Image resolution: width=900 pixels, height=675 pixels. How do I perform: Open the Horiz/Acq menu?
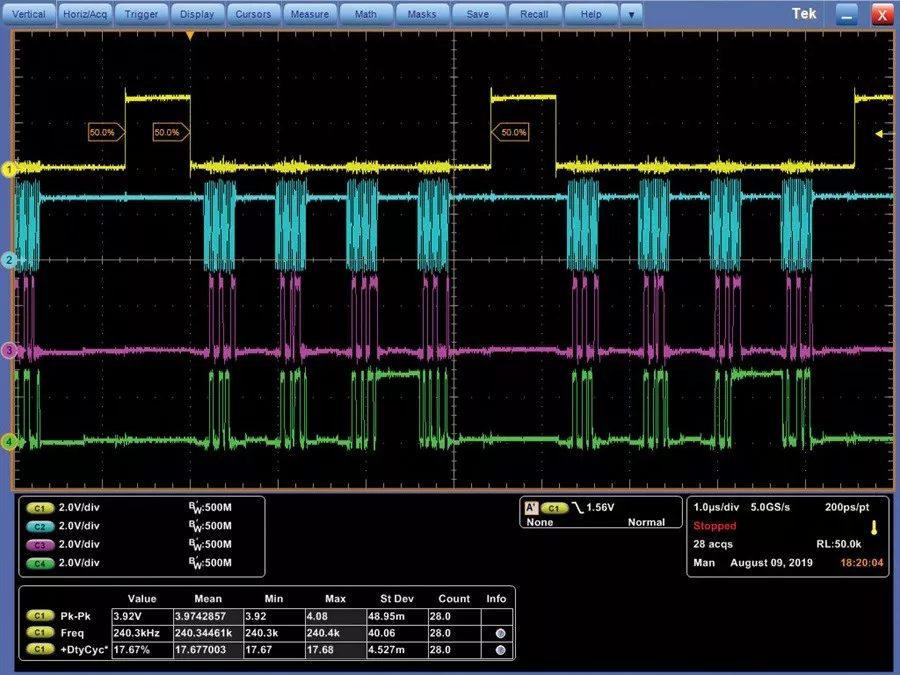85,15
